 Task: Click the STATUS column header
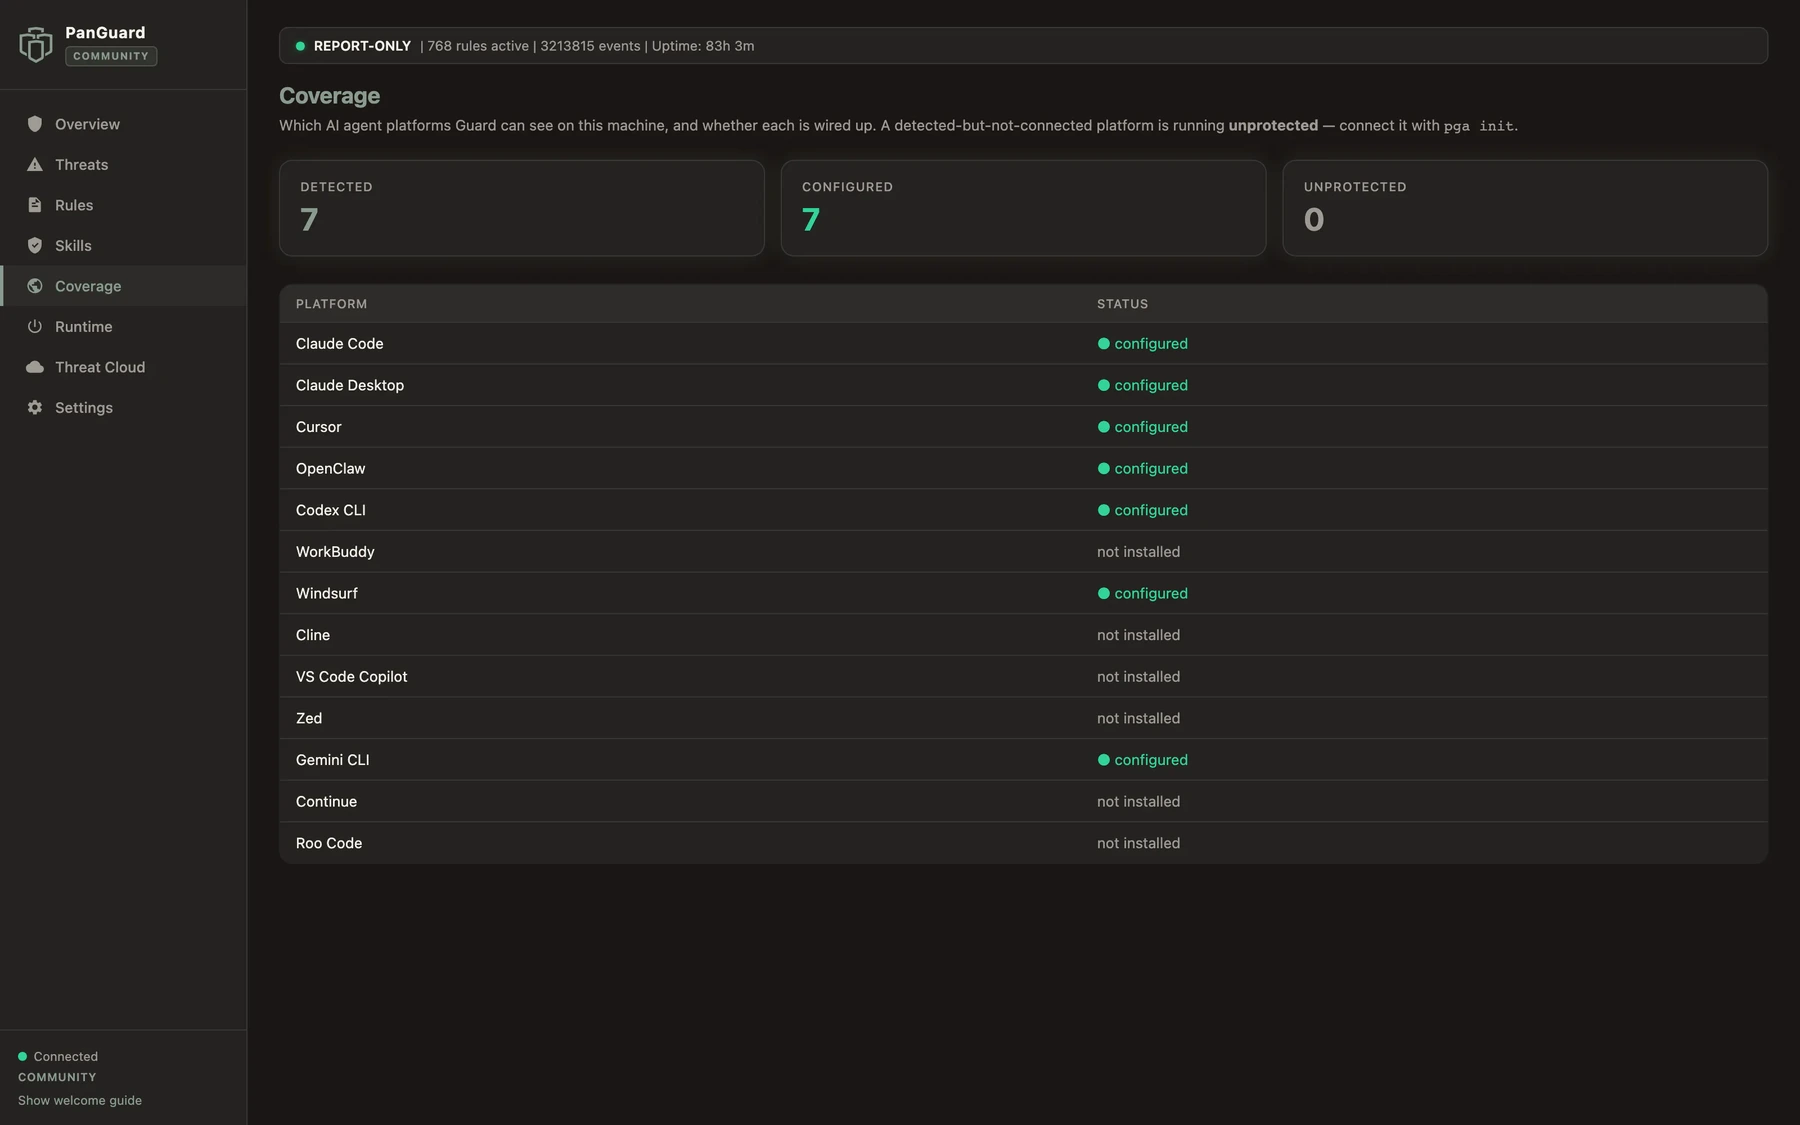pyautogui.click(x=1123, y=304)
